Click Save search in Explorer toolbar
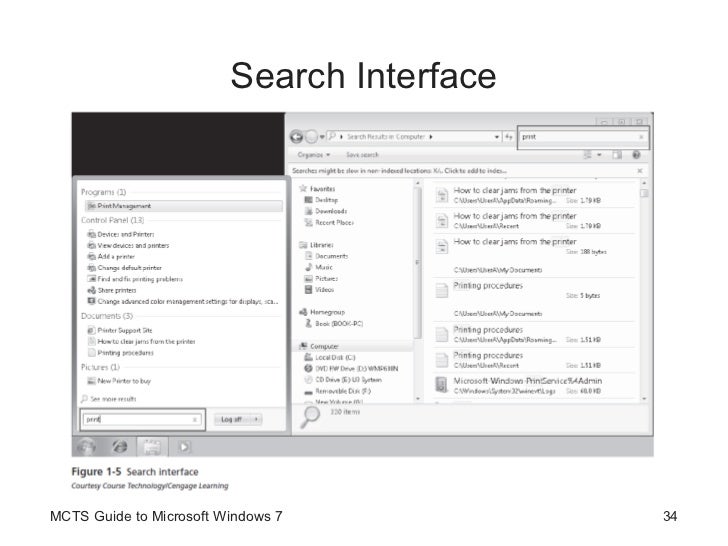The height and width of the screenshot is (546, 728). point(362,155)
